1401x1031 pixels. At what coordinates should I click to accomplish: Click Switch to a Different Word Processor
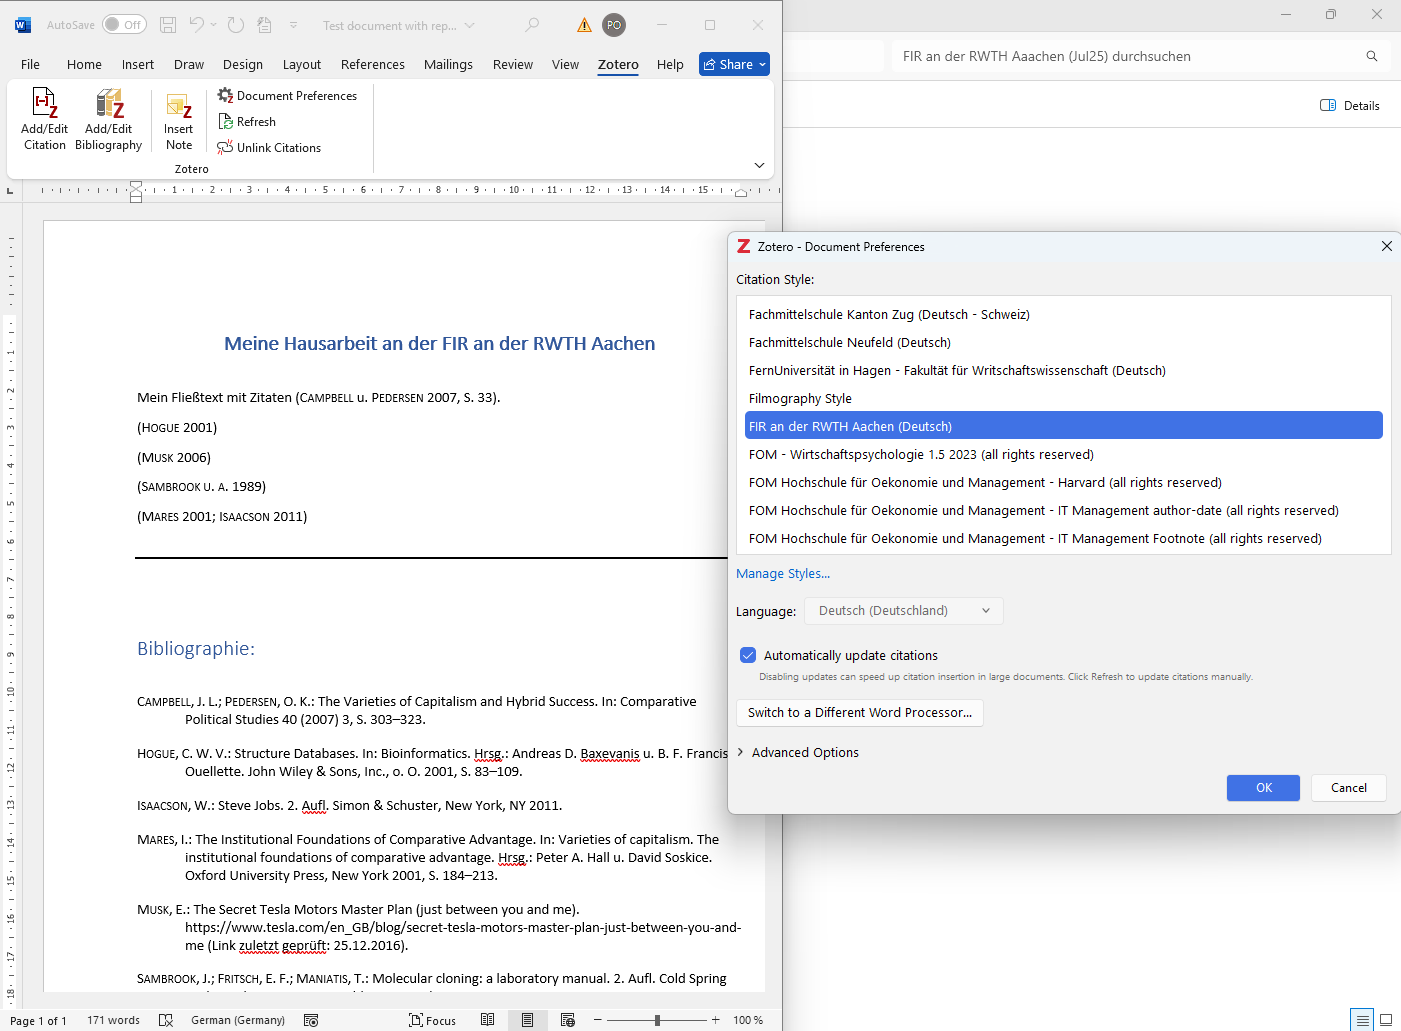tap(860, 713)
